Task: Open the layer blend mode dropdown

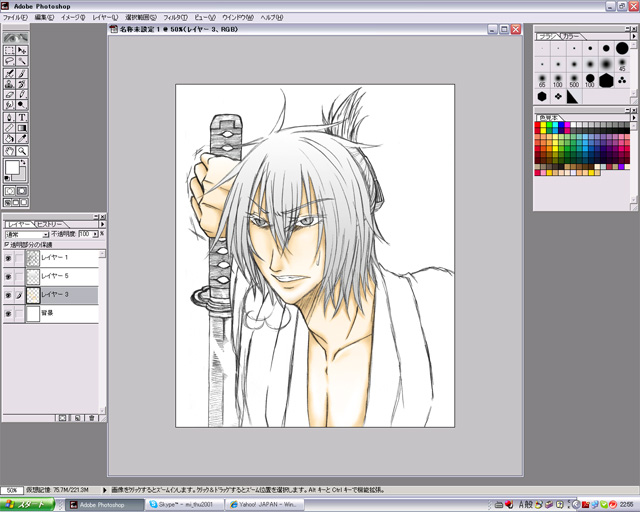Action: point(45,234)
